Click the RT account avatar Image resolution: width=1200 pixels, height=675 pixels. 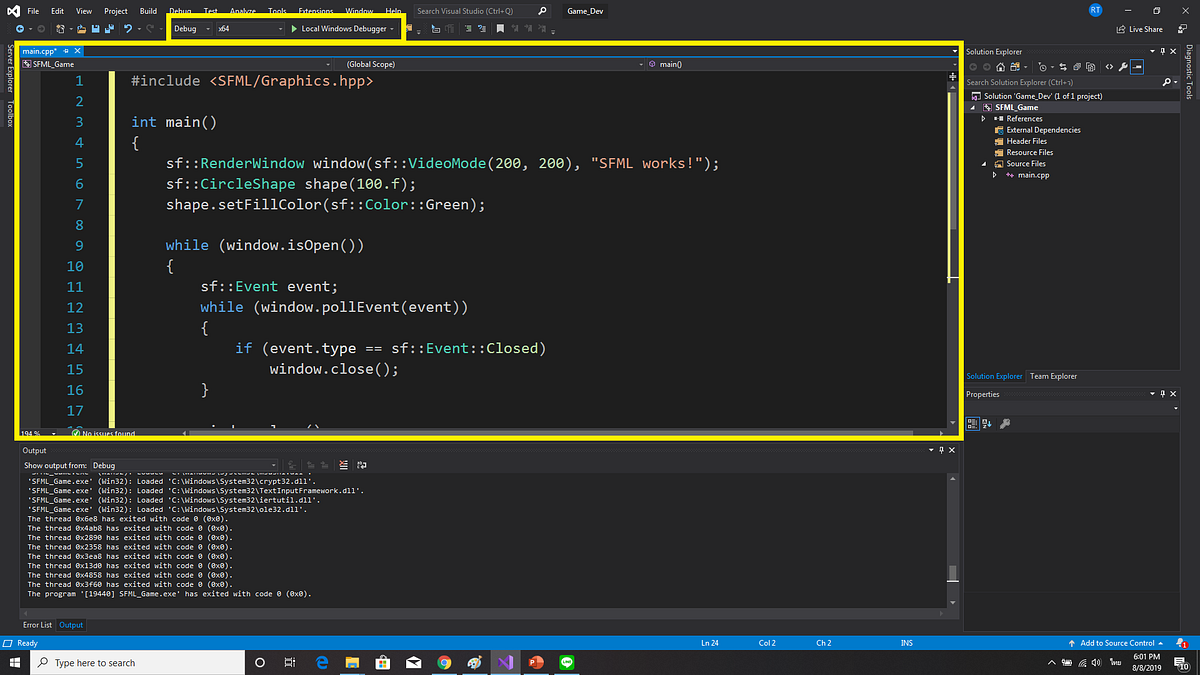pos(1096,9)
